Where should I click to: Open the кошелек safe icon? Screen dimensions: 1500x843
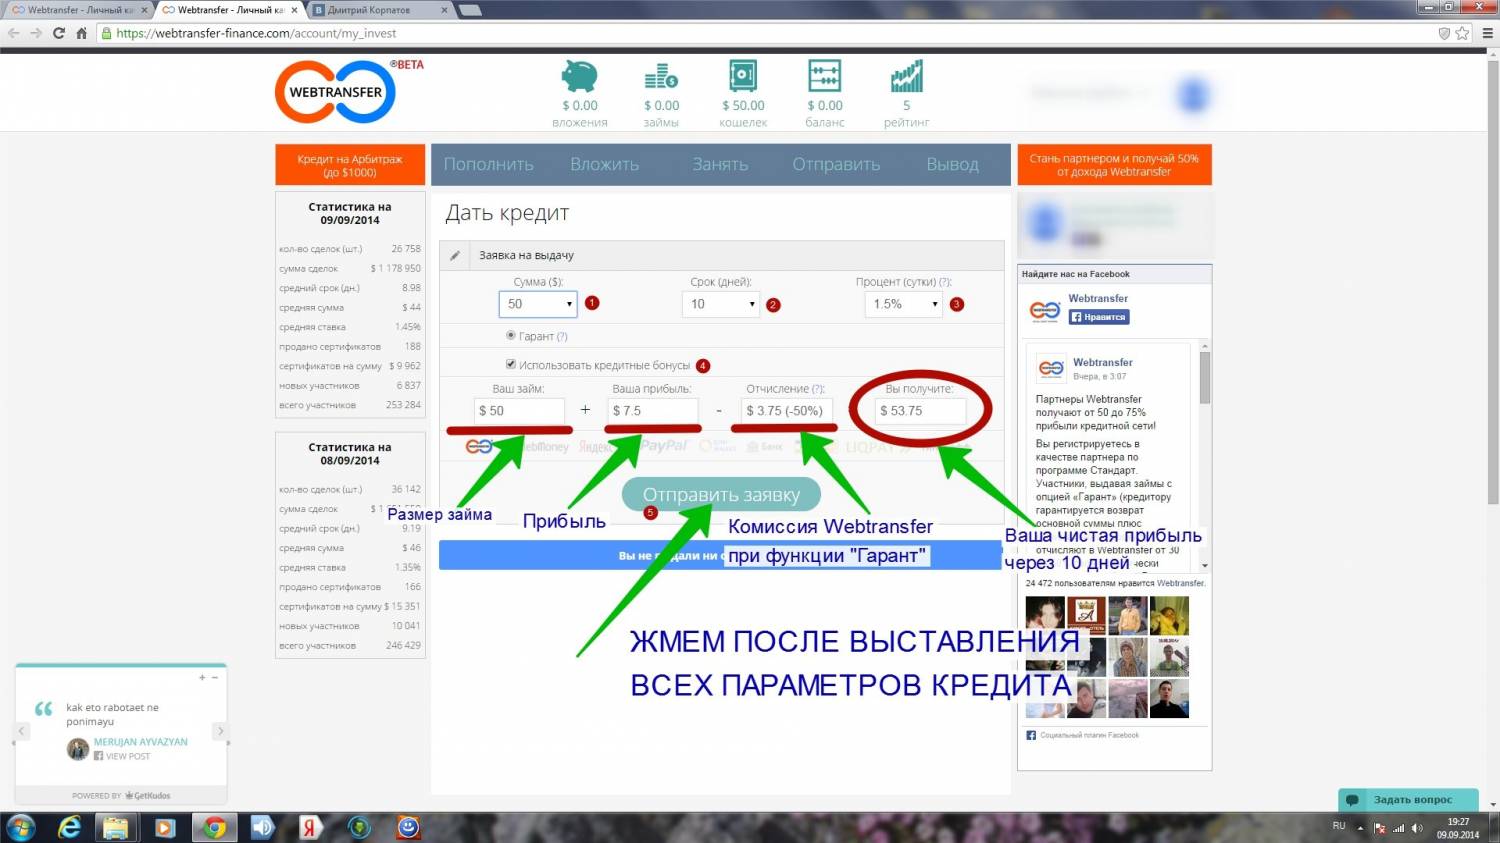pyautogui.click(x=743, y=76)
